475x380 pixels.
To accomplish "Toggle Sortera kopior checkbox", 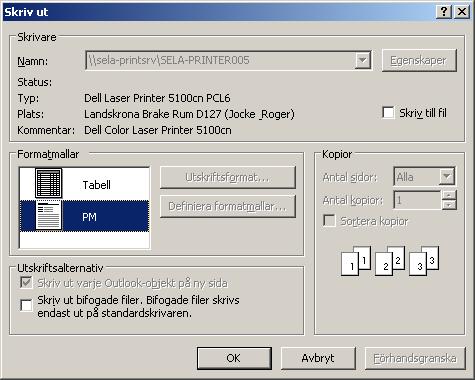I will (x=329, y=221).
